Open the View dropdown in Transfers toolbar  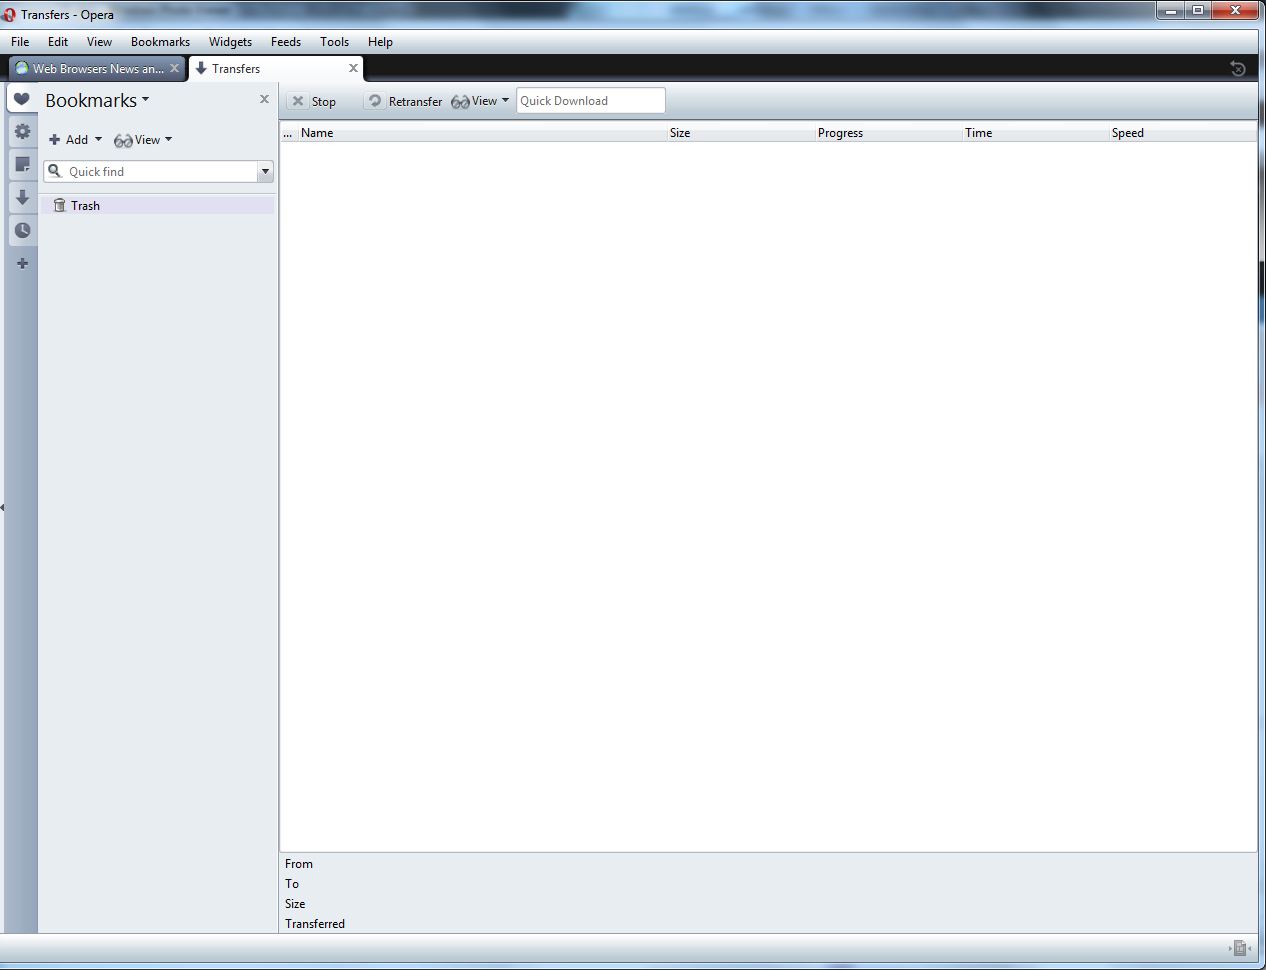pyautogui.click(x=481, y=101)
